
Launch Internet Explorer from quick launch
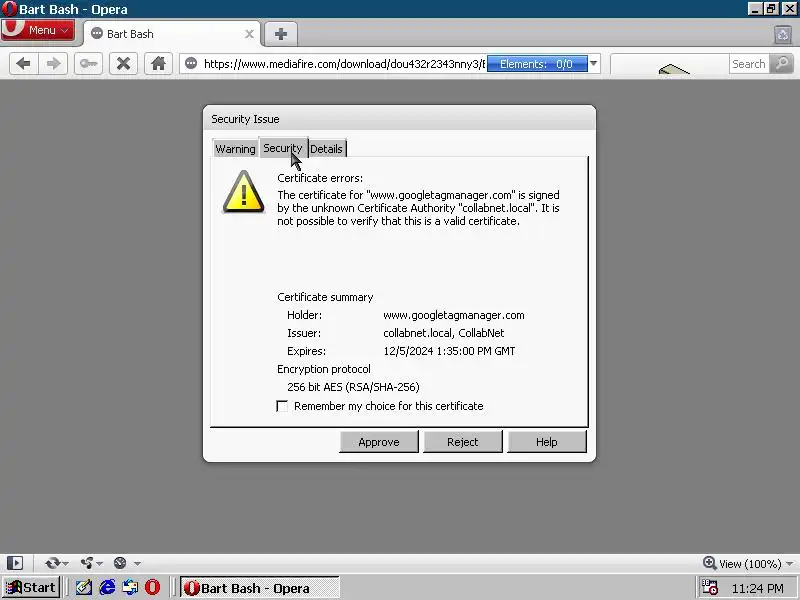tap(107, 588)
